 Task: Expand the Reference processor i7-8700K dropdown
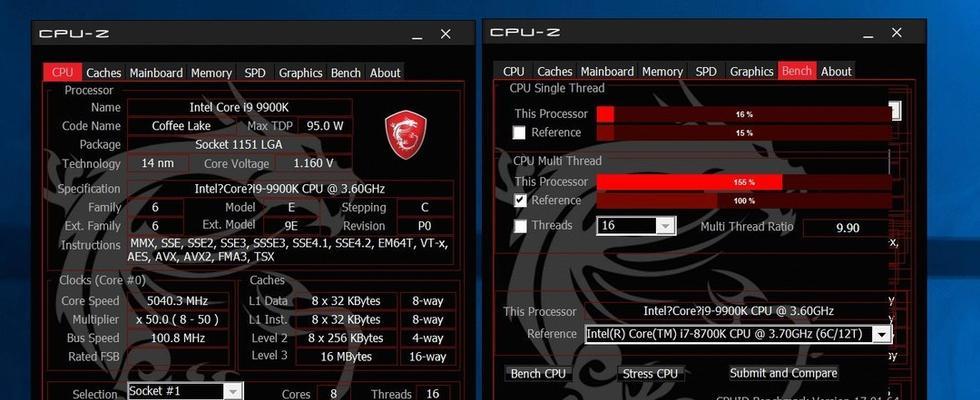coord(738,334)
